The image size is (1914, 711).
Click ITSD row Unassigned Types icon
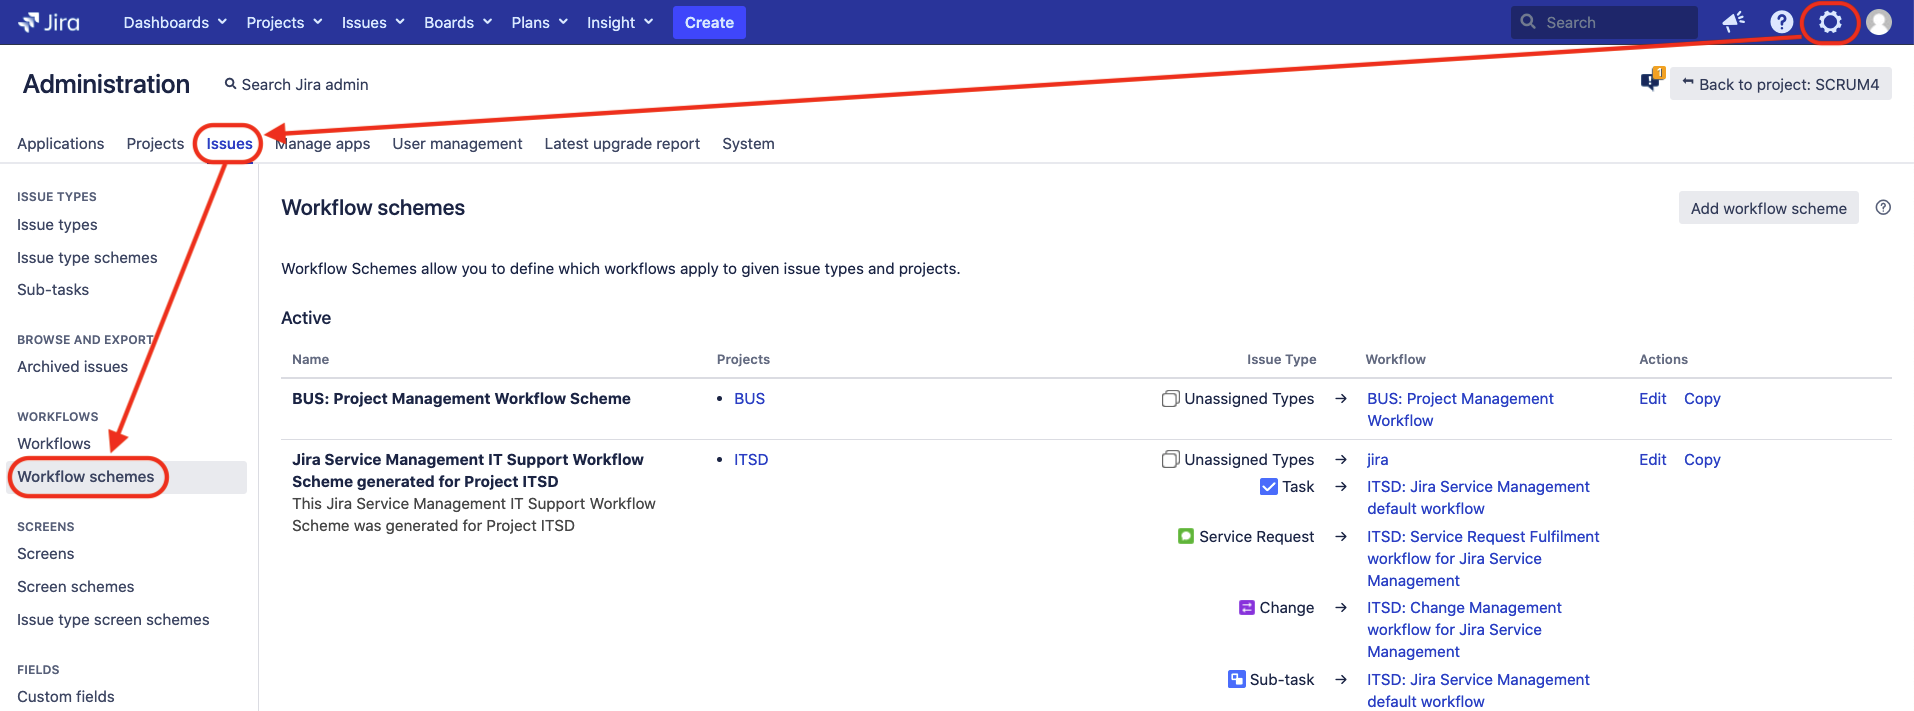point(1170,460)
